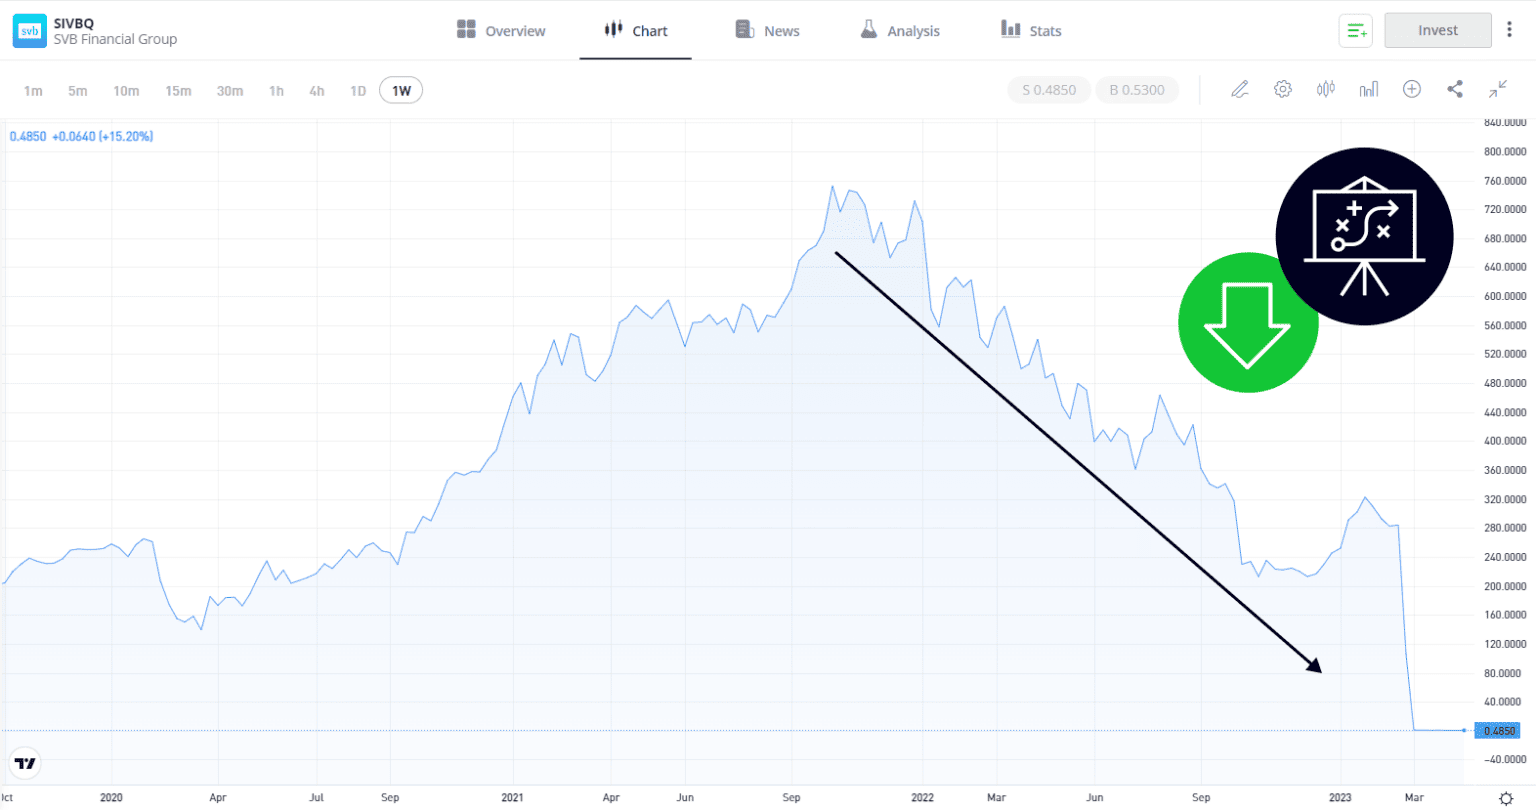This screenshot has width=1536, height=810.
Task: Click the Invest button
Action: pyautogui.click(x=1438, y=30)
